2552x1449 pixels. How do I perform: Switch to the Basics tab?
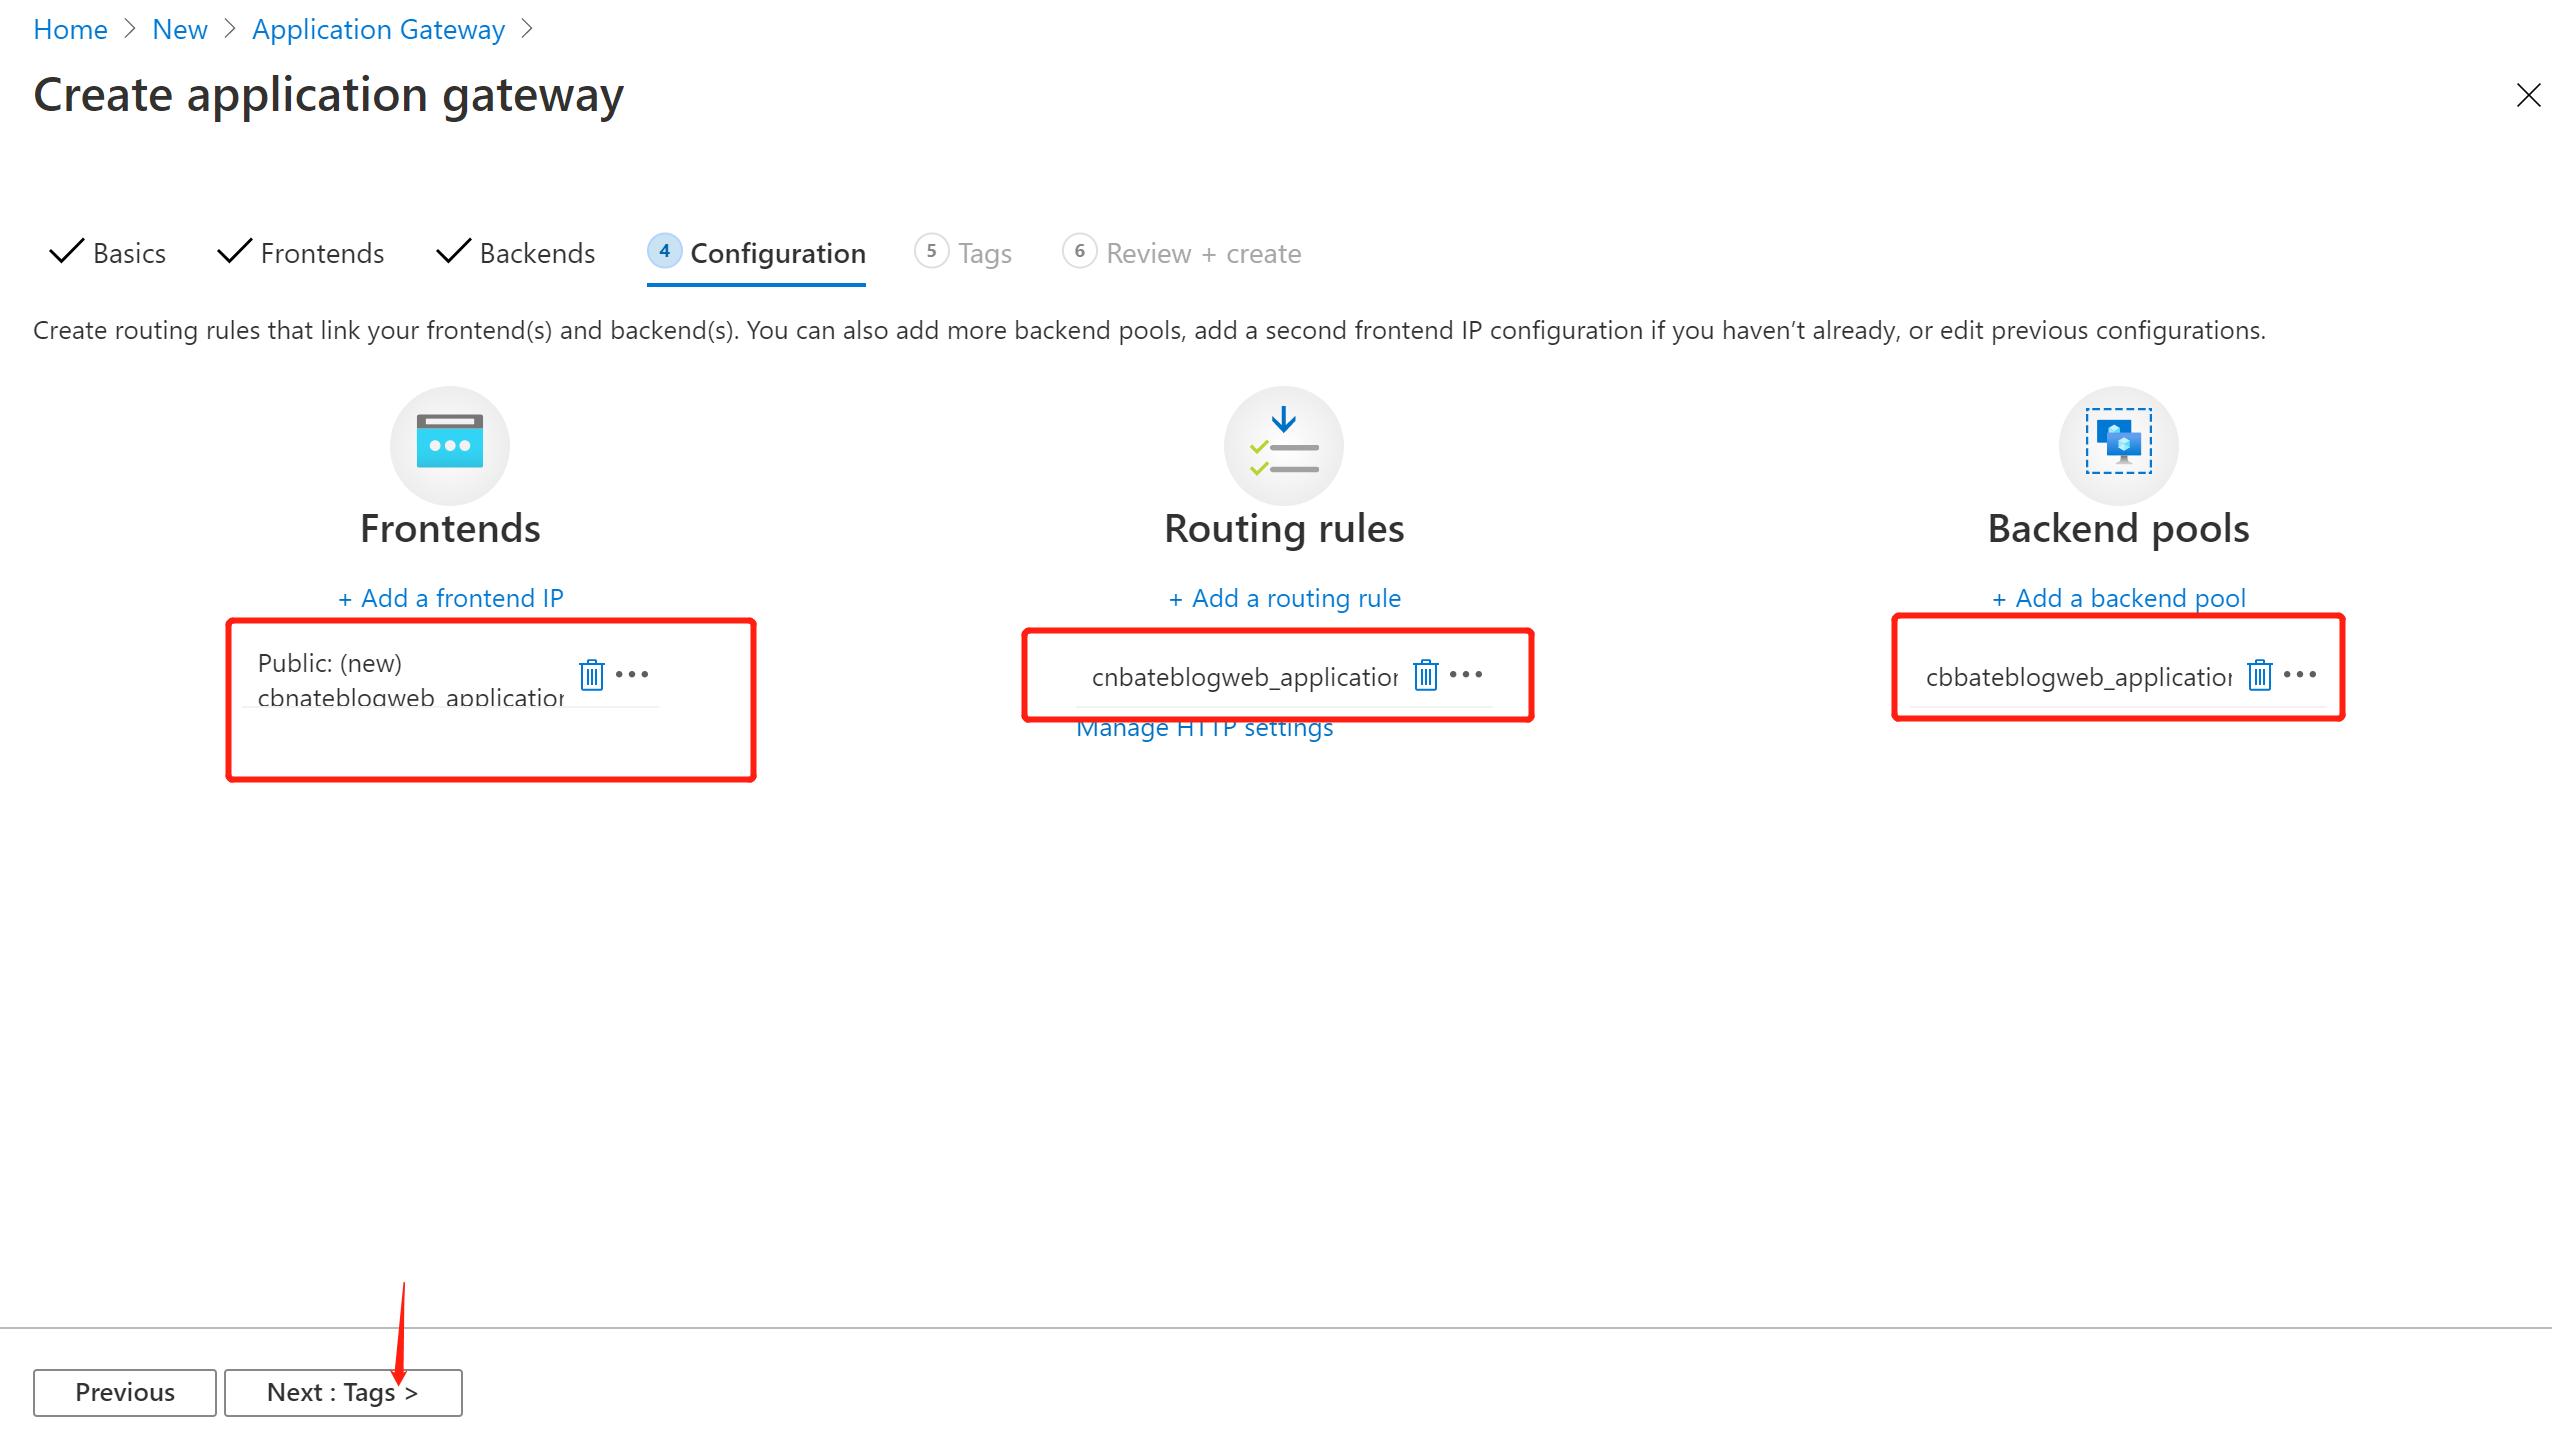click(128, 253)
